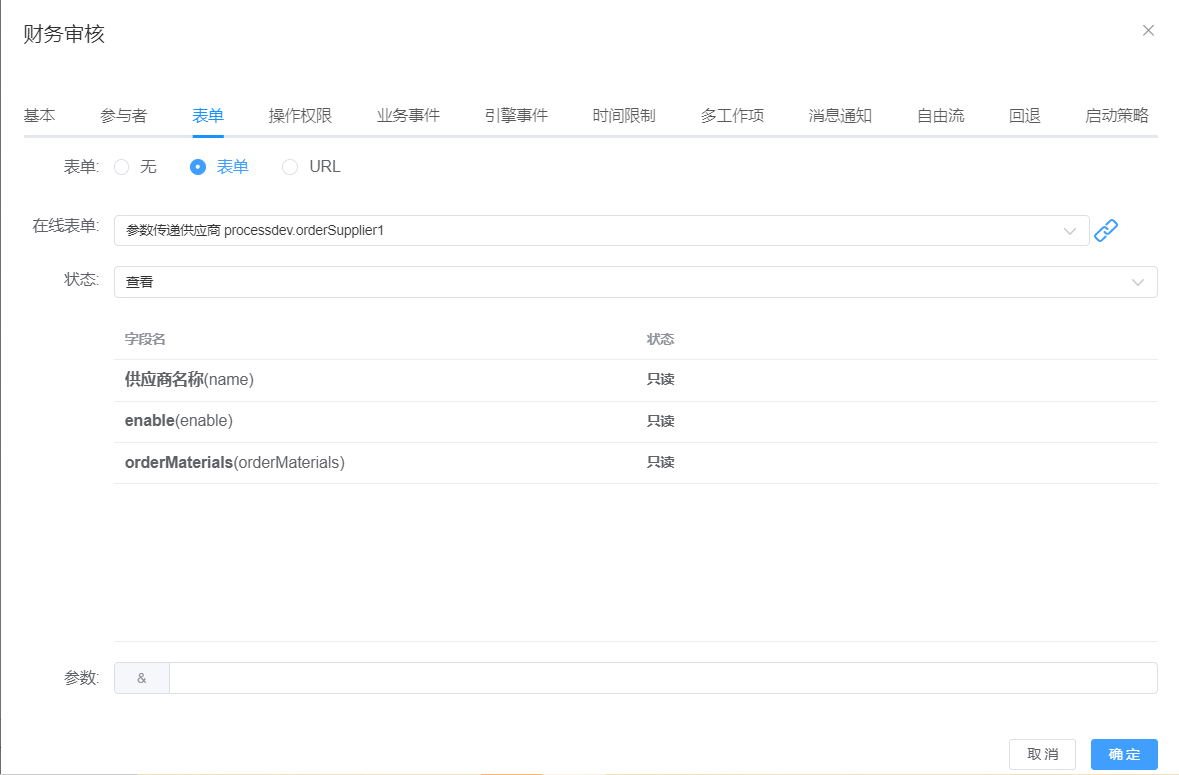Open the 消息通知 tab
This screenshot has height=775, width=1179.
coord(840,115)
